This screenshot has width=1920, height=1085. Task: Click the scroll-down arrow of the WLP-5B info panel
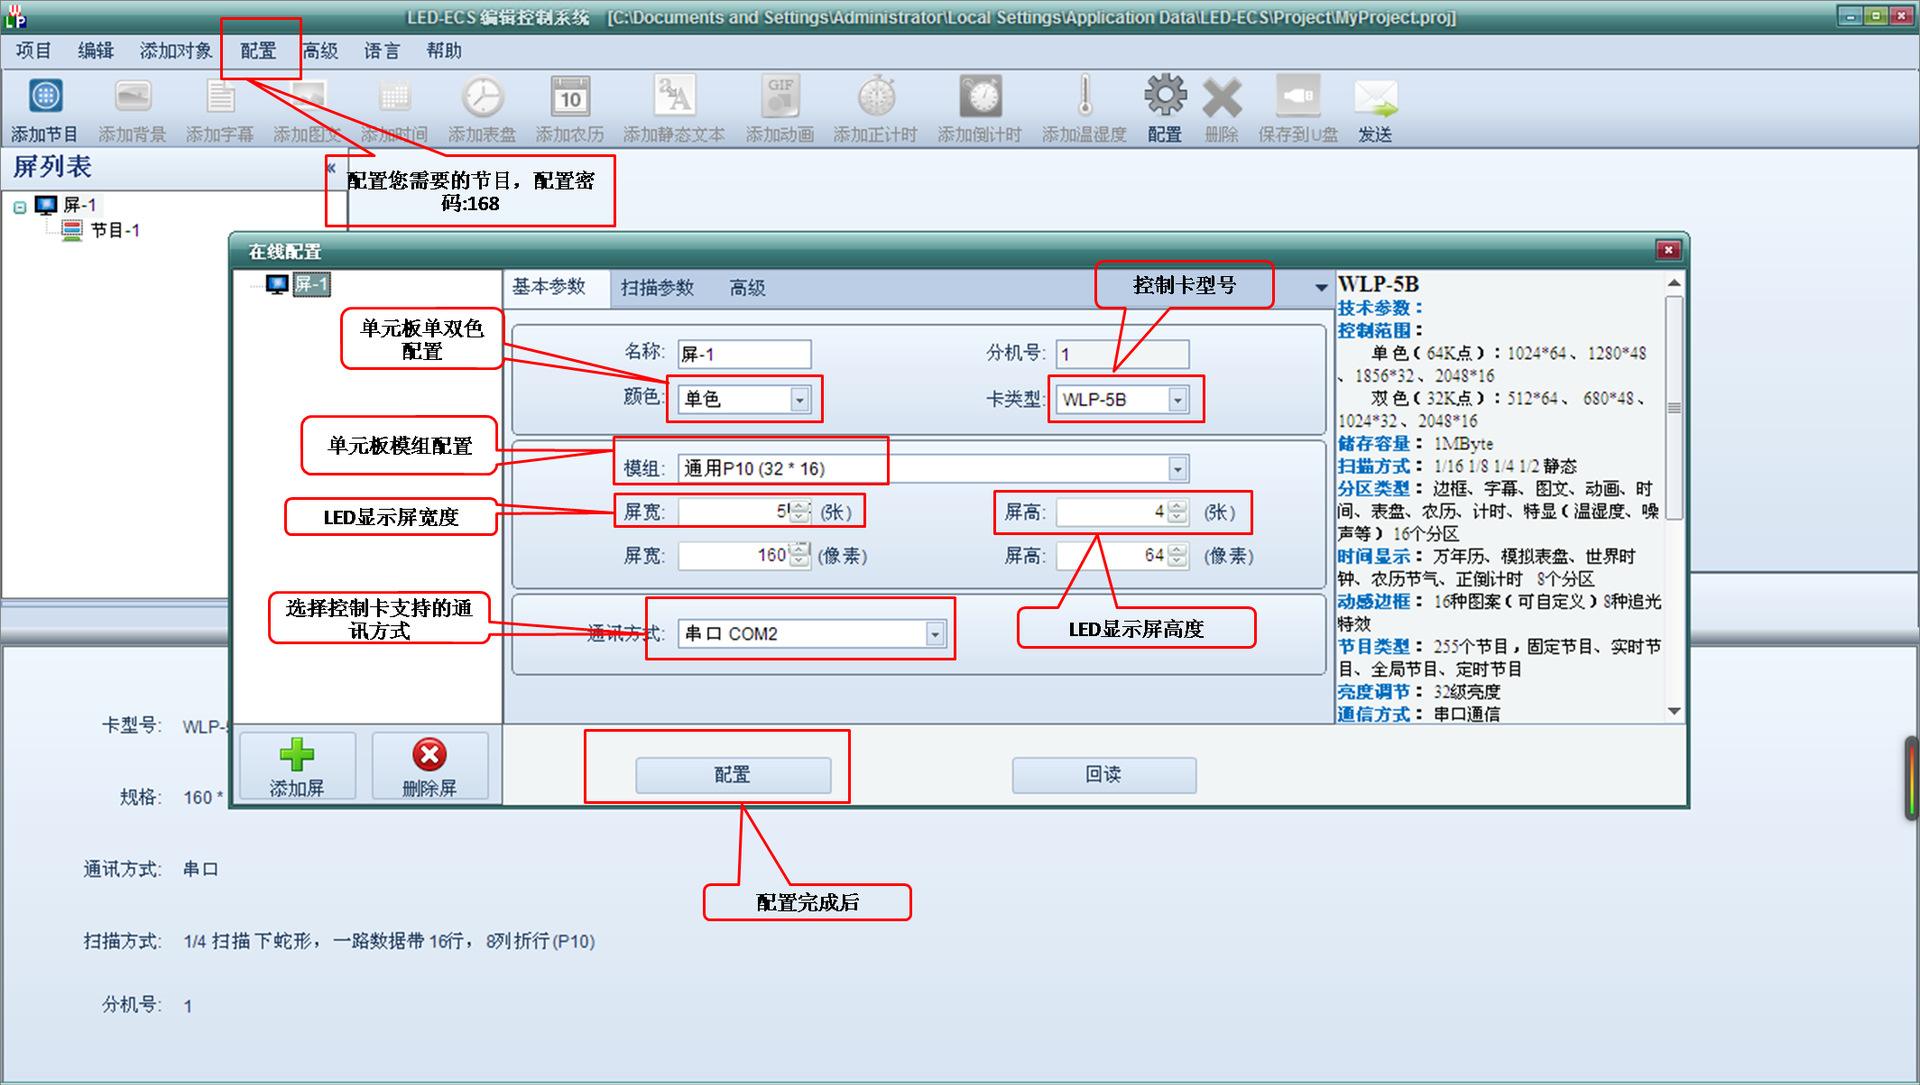click(1674, 712)
